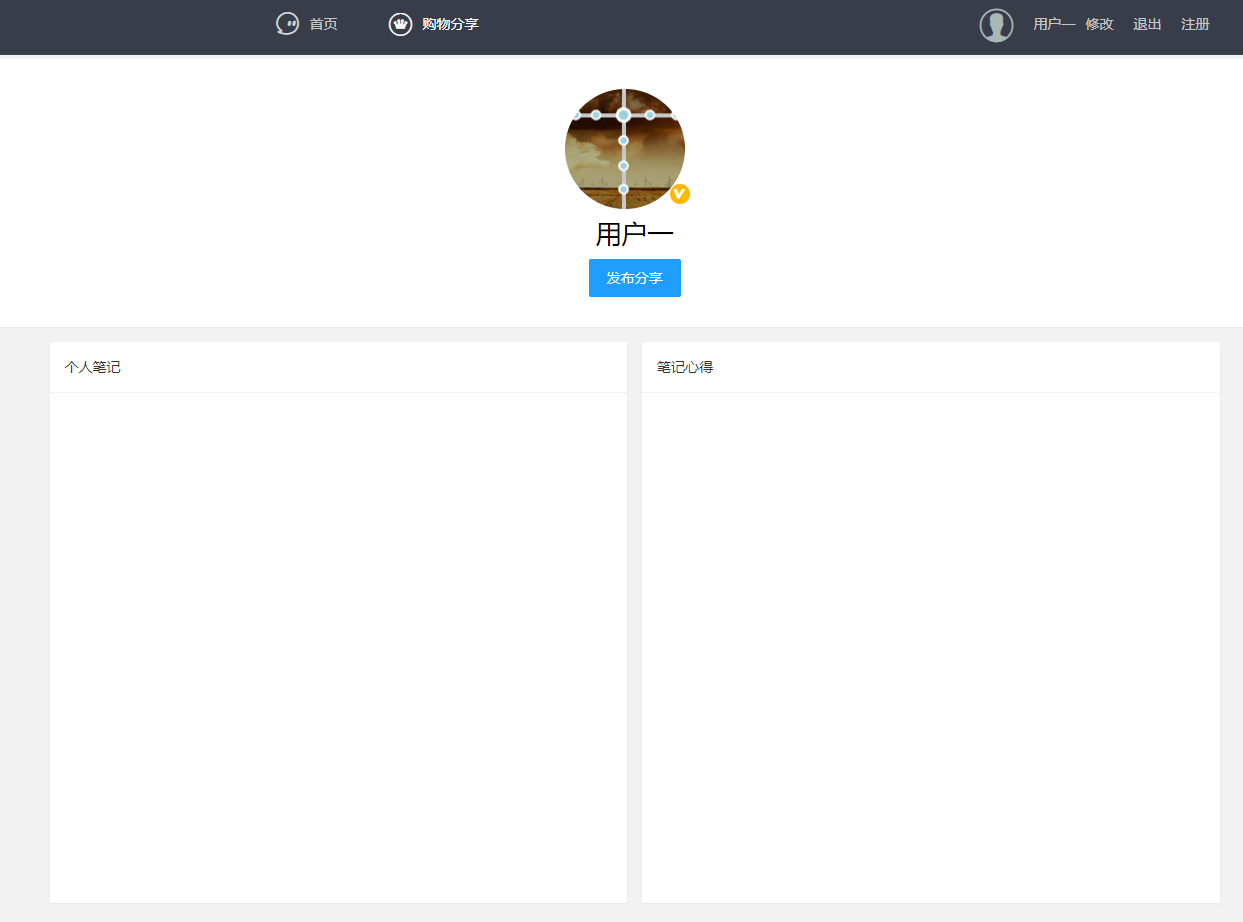Click inside the empty 笔记心得 panel body
This screenshot has height=922, width=1243.
click(x=930, y=640)
